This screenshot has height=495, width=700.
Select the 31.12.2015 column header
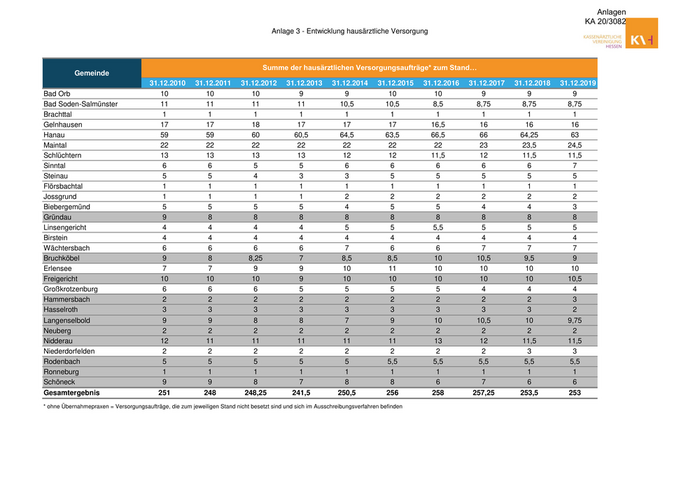pyautogui.click(x=393, y=82)
